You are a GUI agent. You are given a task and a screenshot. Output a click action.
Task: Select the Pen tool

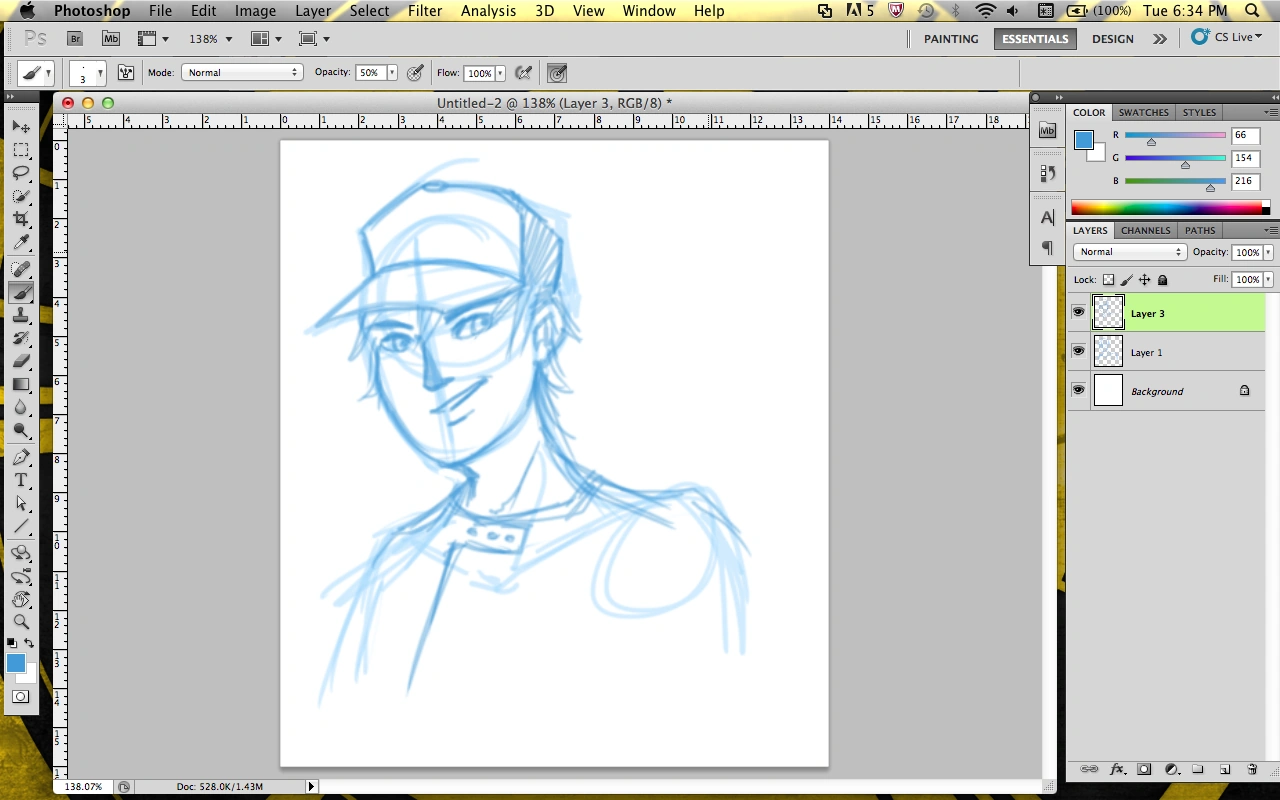(21, 457)
